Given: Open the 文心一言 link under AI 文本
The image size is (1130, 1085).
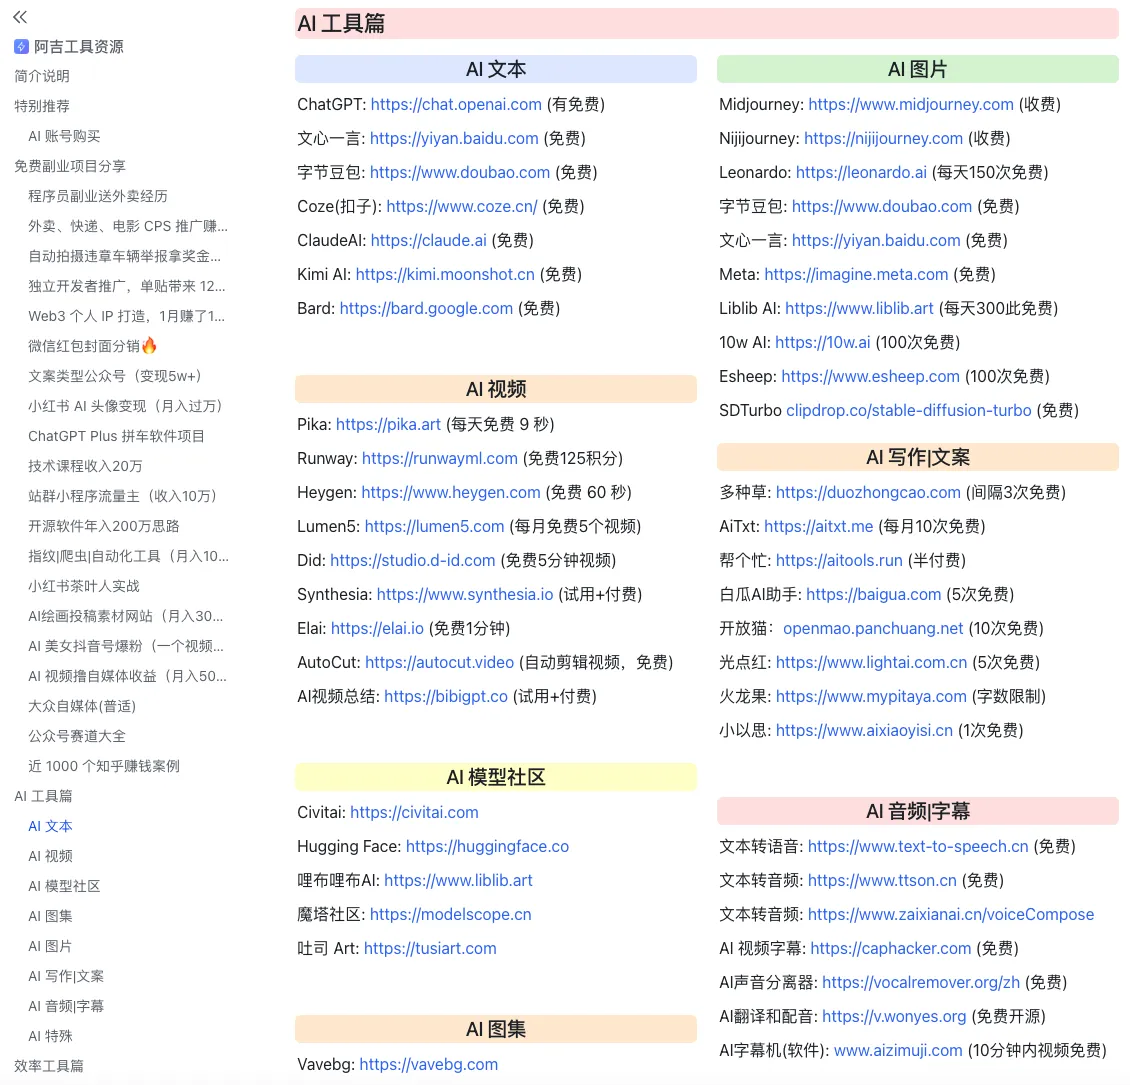Looking at the screenshot, I should [454, 138].
